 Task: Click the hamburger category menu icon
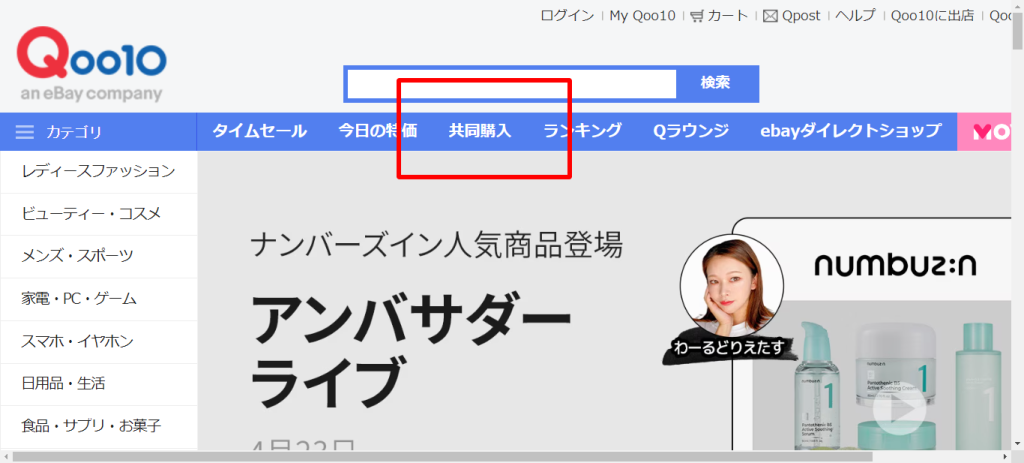(x=25, y=132)
